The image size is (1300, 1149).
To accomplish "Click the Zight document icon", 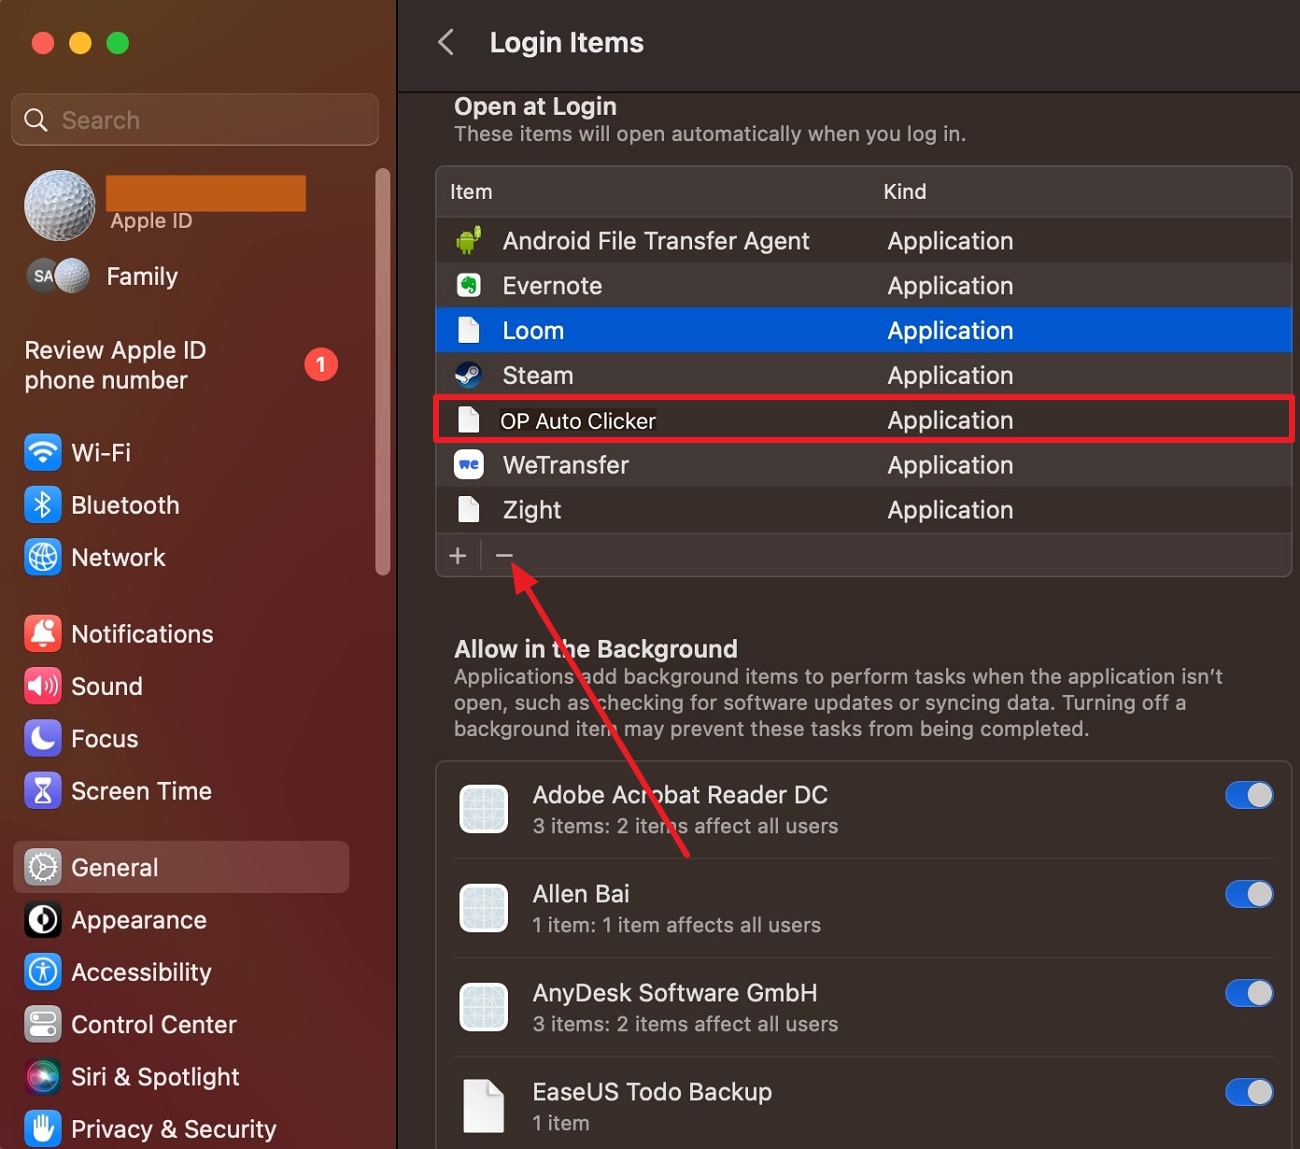I will click(468, 510).
